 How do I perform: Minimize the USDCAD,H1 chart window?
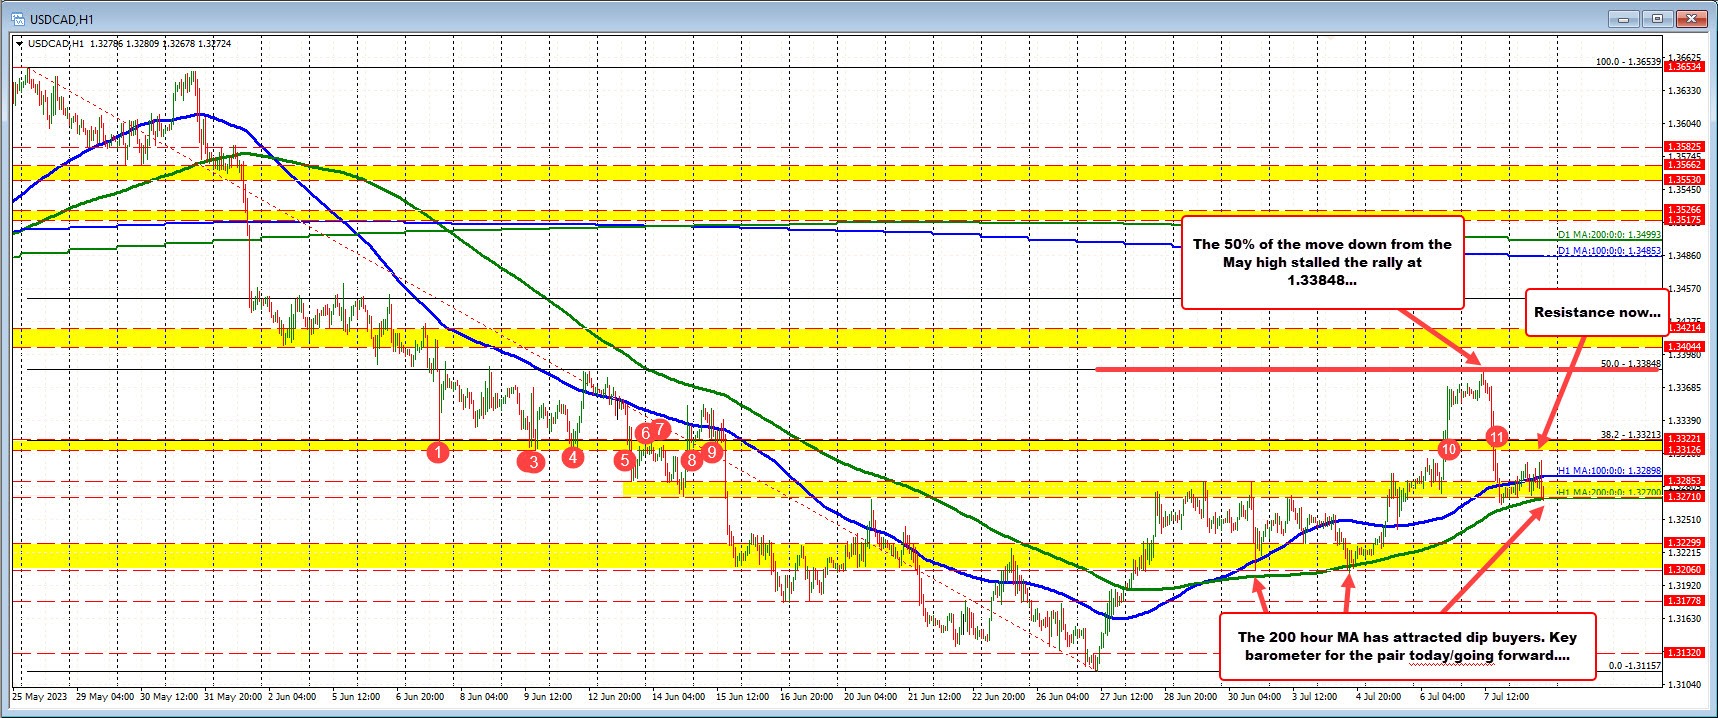point(1623,18)
